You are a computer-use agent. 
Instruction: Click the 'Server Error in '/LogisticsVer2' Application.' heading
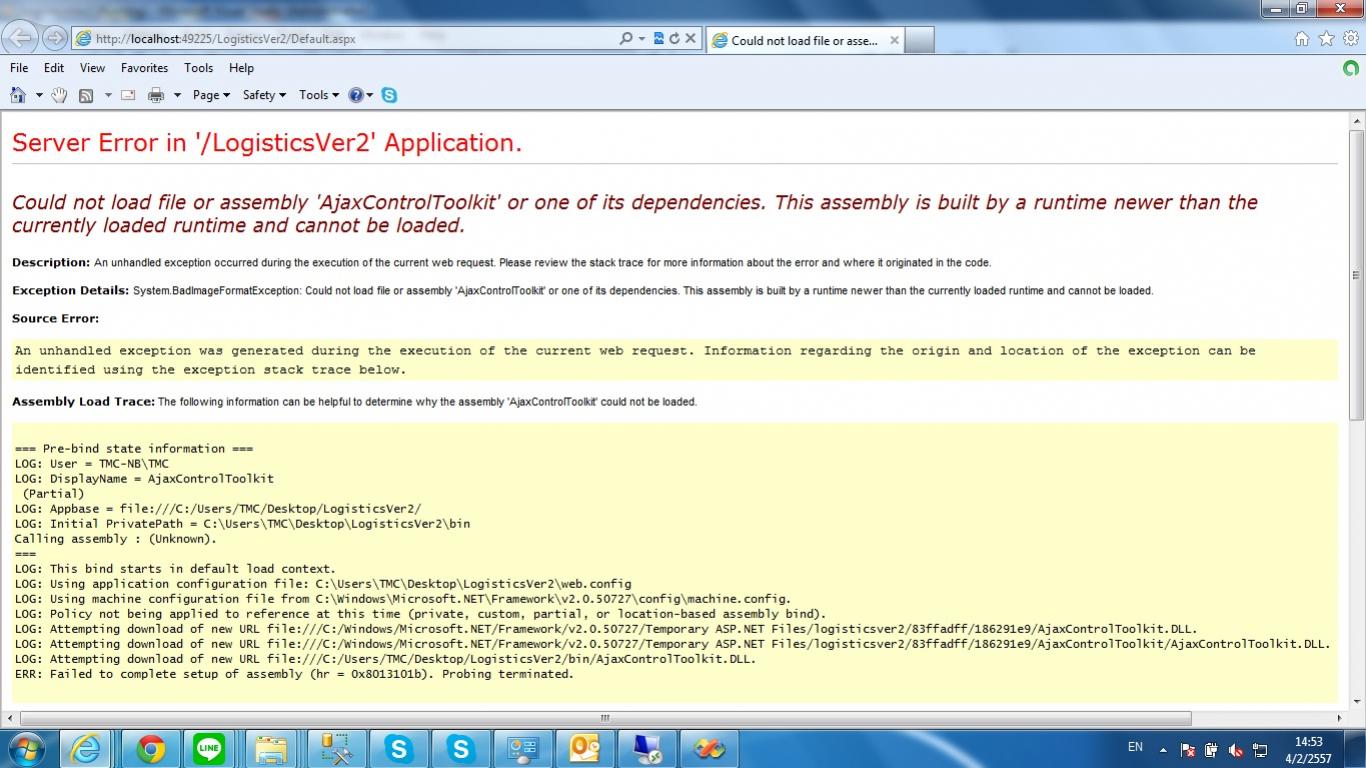click(x=267, y=143)
